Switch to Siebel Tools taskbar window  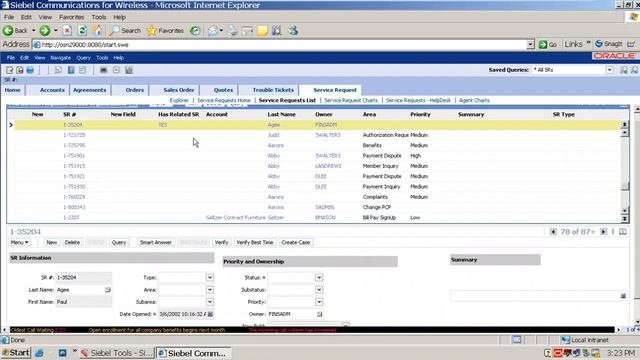[117, 353]
